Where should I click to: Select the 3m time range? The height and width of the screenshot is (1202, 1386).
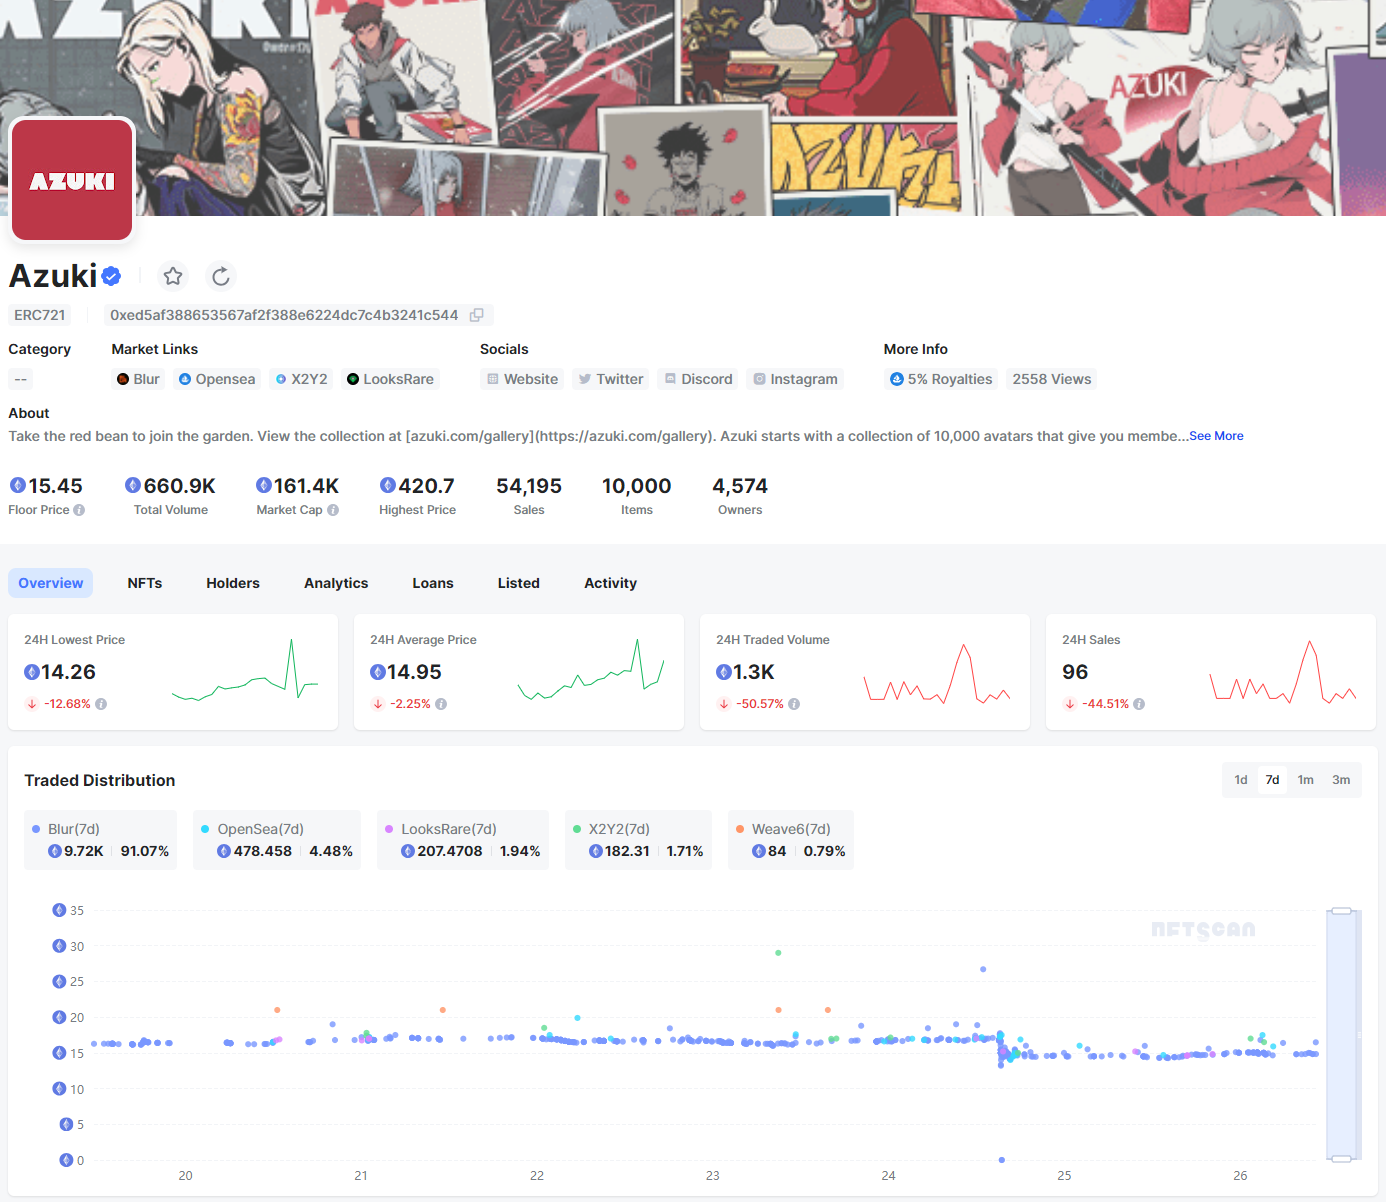[x=1341, y=780]
